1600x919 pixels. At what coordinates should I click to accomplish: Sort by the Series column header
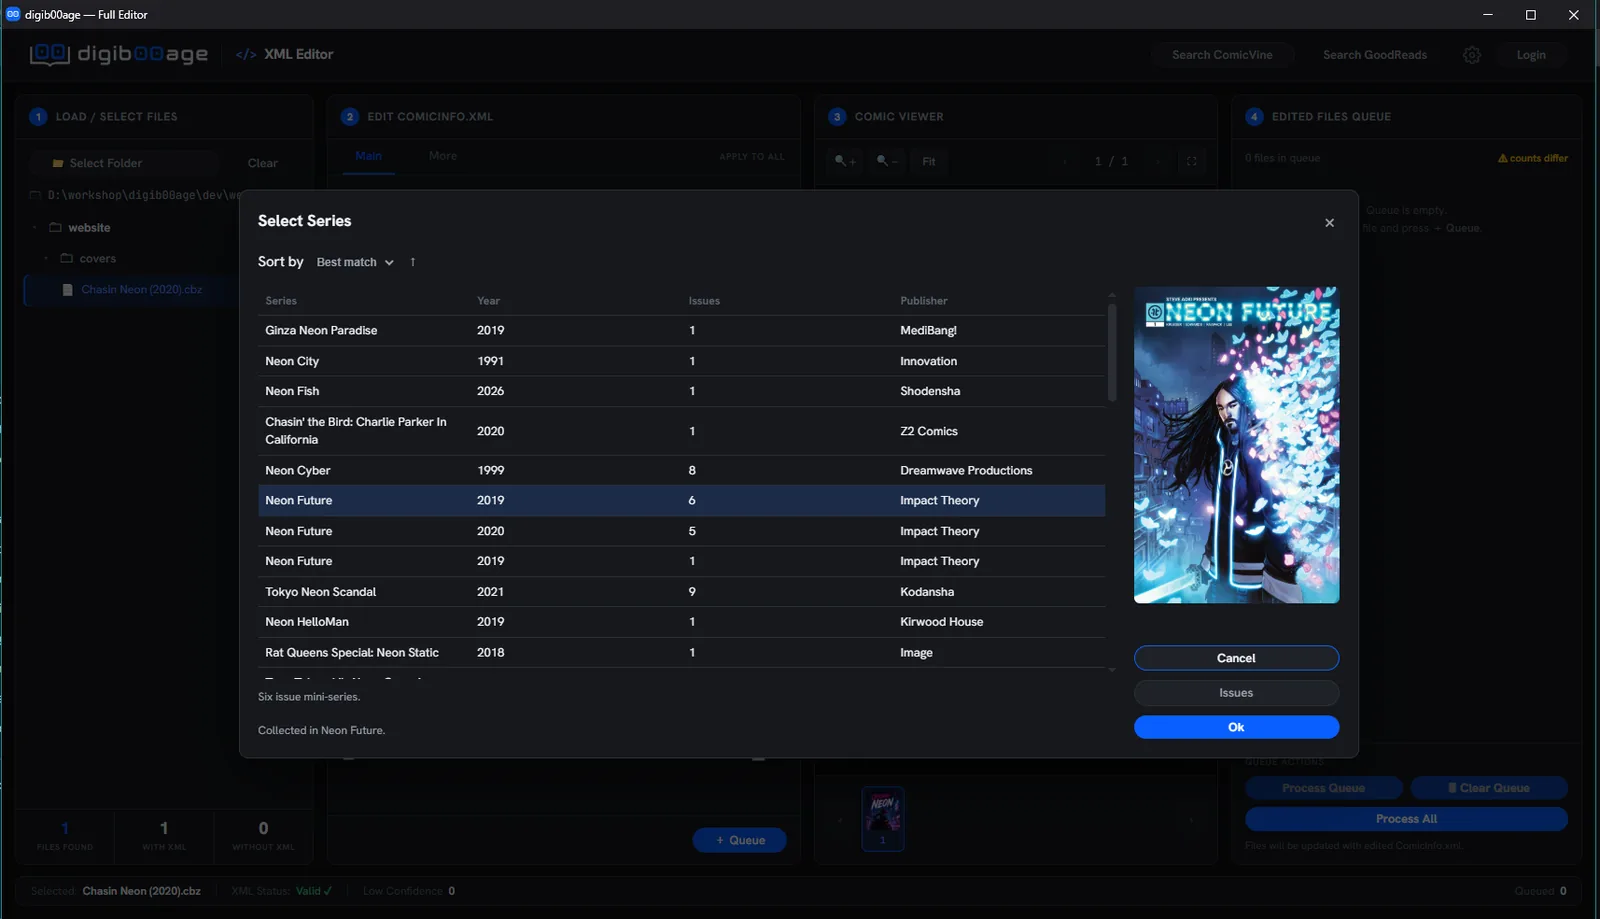(x=281, y=301)
